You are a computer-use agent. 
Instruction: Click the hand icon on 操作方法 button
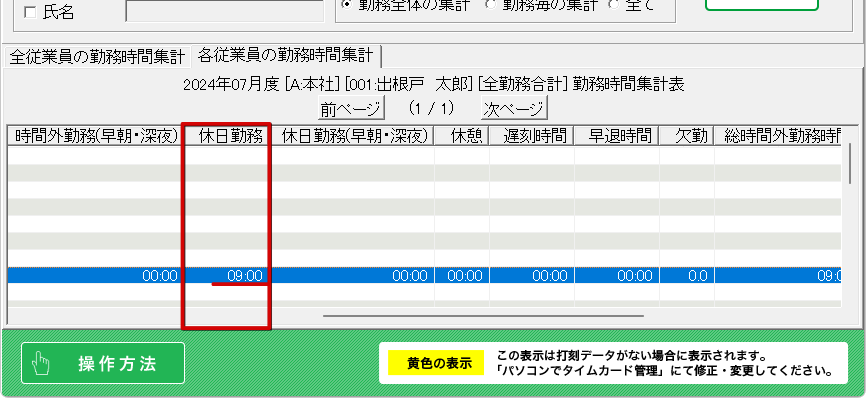coord(41,364)
